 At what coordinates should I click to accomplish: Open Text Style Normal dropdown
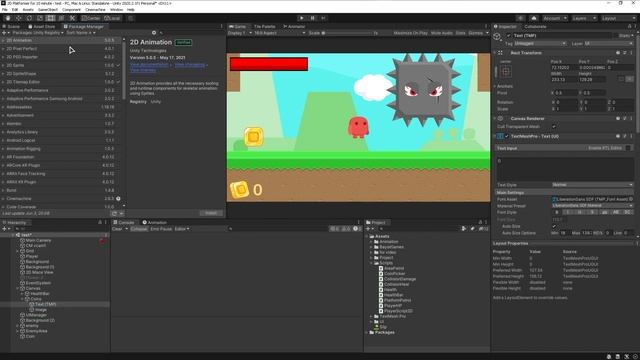pos(592,185)
